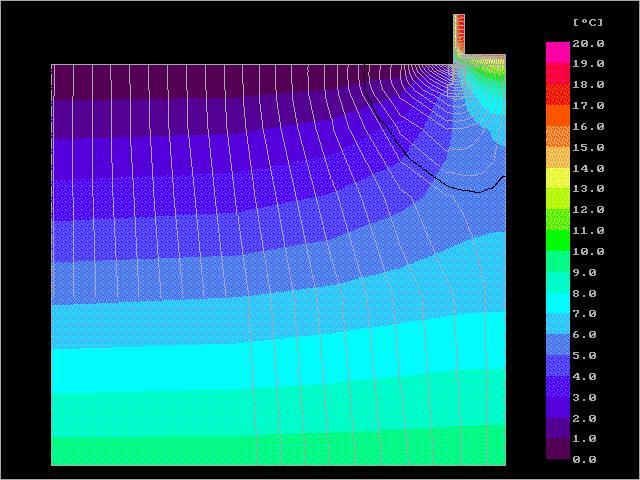640x480 pixels.
Task: Click the 11.0 legend value
Action: [x=588, y=231]
